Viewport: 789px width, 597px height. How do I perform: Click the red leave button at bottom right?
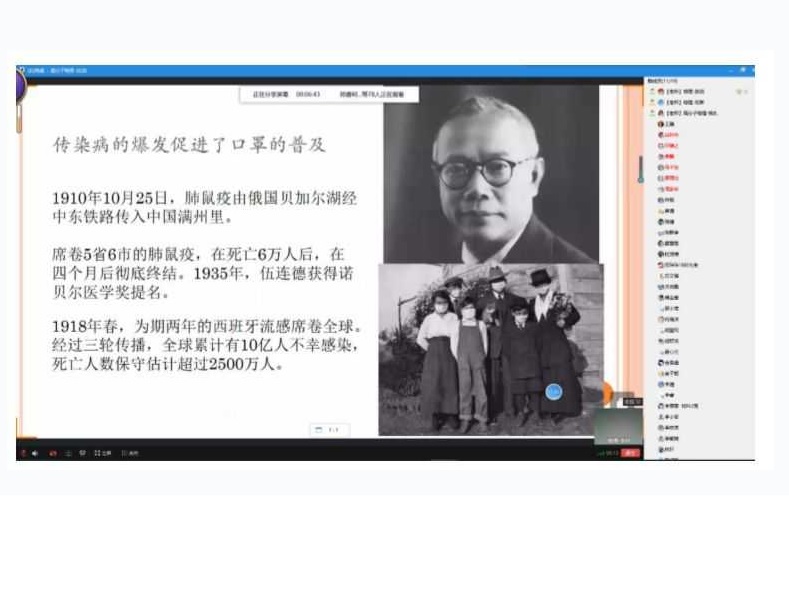click(x=630, y=453)
